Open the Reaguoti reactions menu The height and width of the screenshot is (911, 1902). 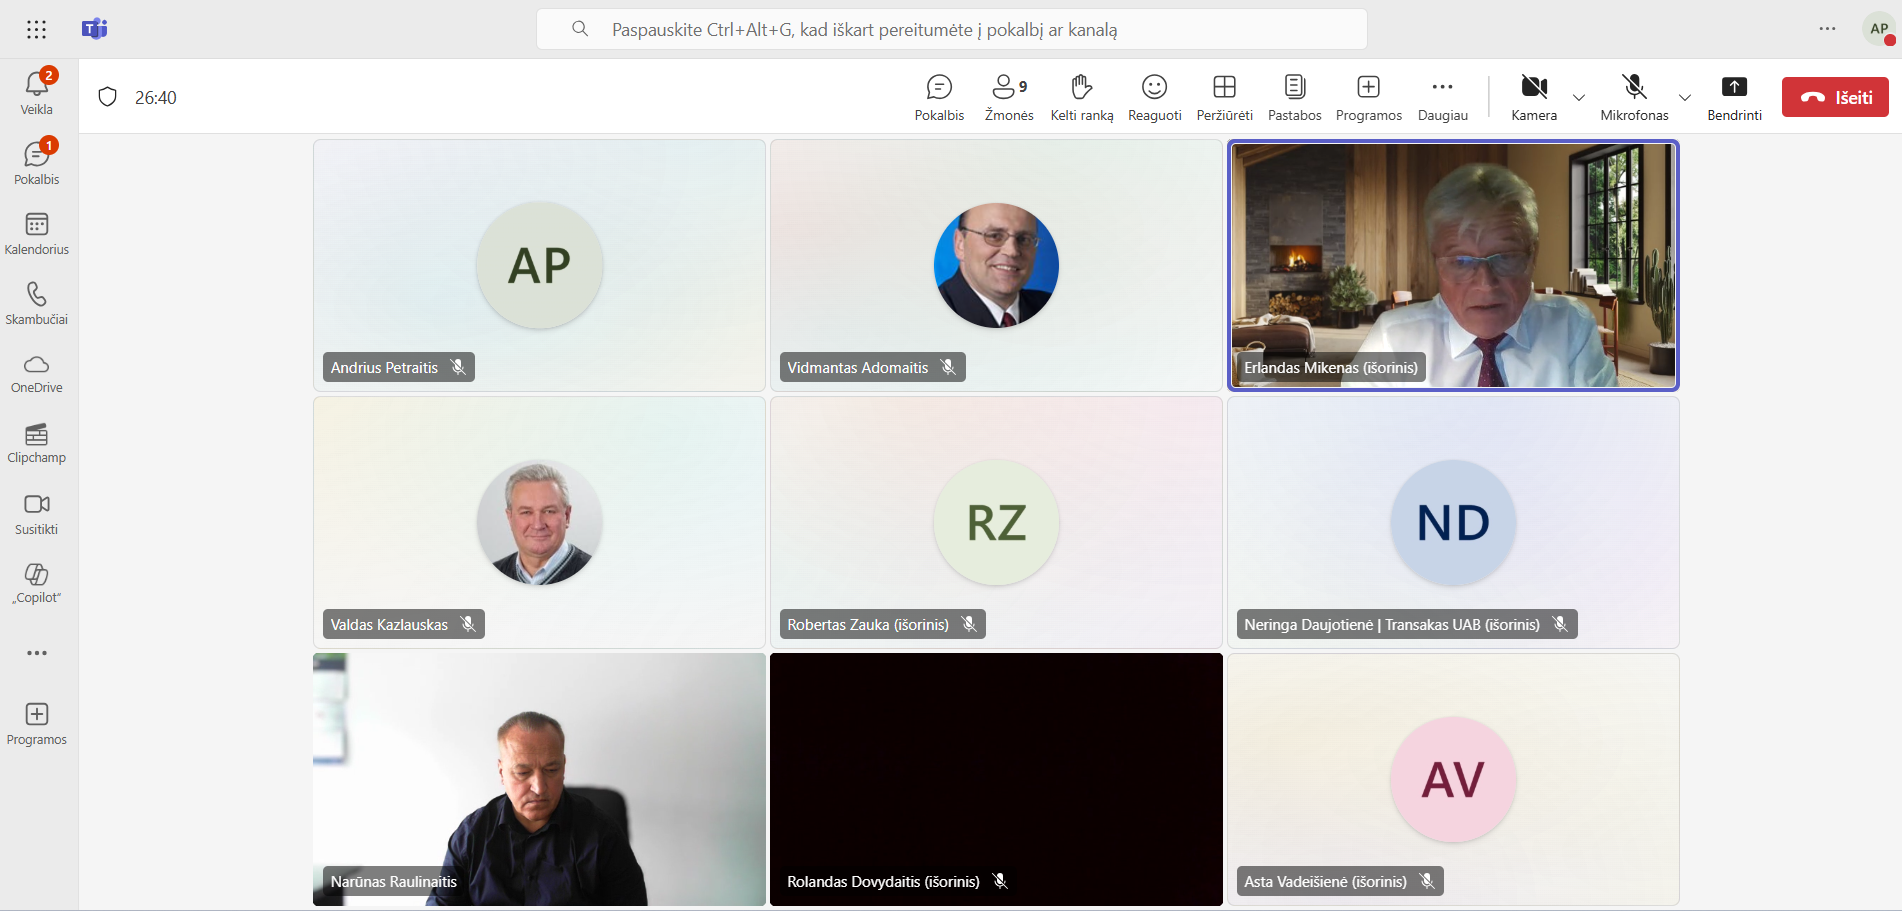1154,98
